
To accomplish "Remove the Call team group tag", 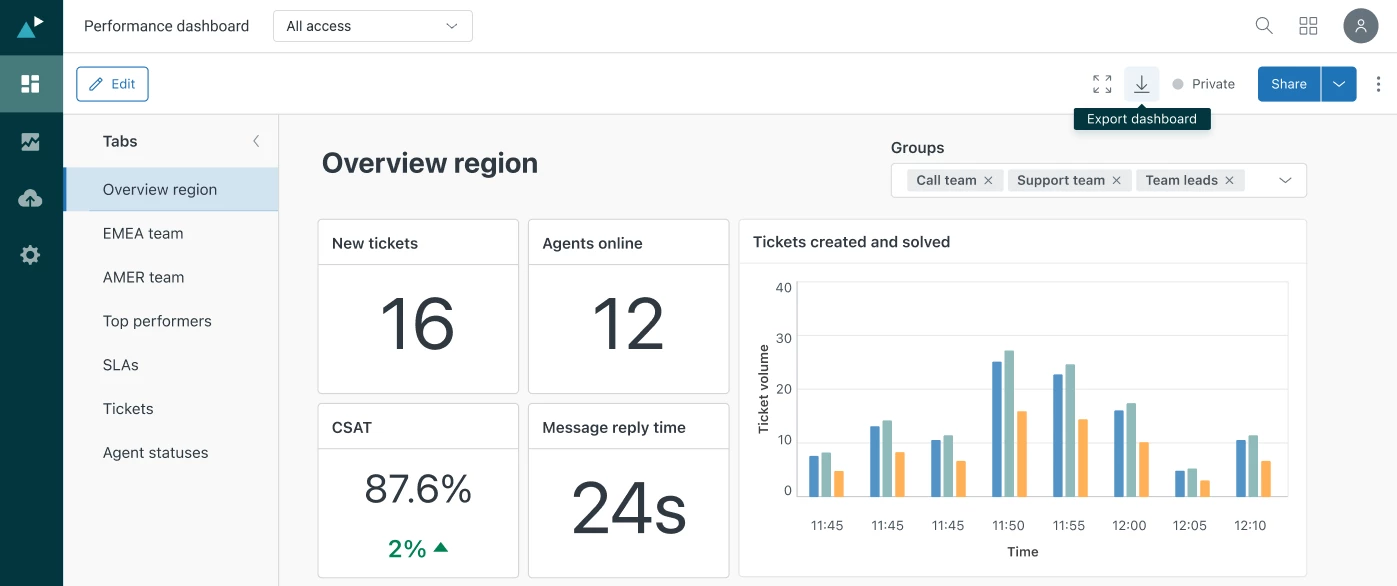I will point(988,181).
